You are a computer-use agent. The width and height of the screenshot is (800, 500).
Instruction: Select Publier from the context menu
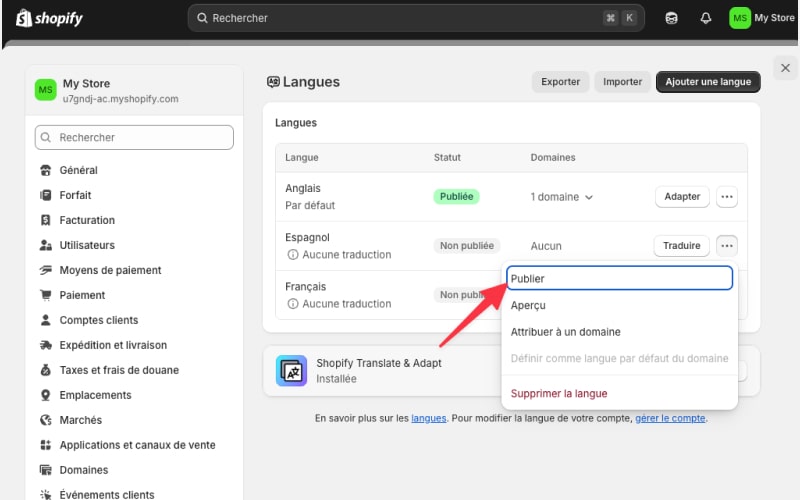tap(619, 278)
